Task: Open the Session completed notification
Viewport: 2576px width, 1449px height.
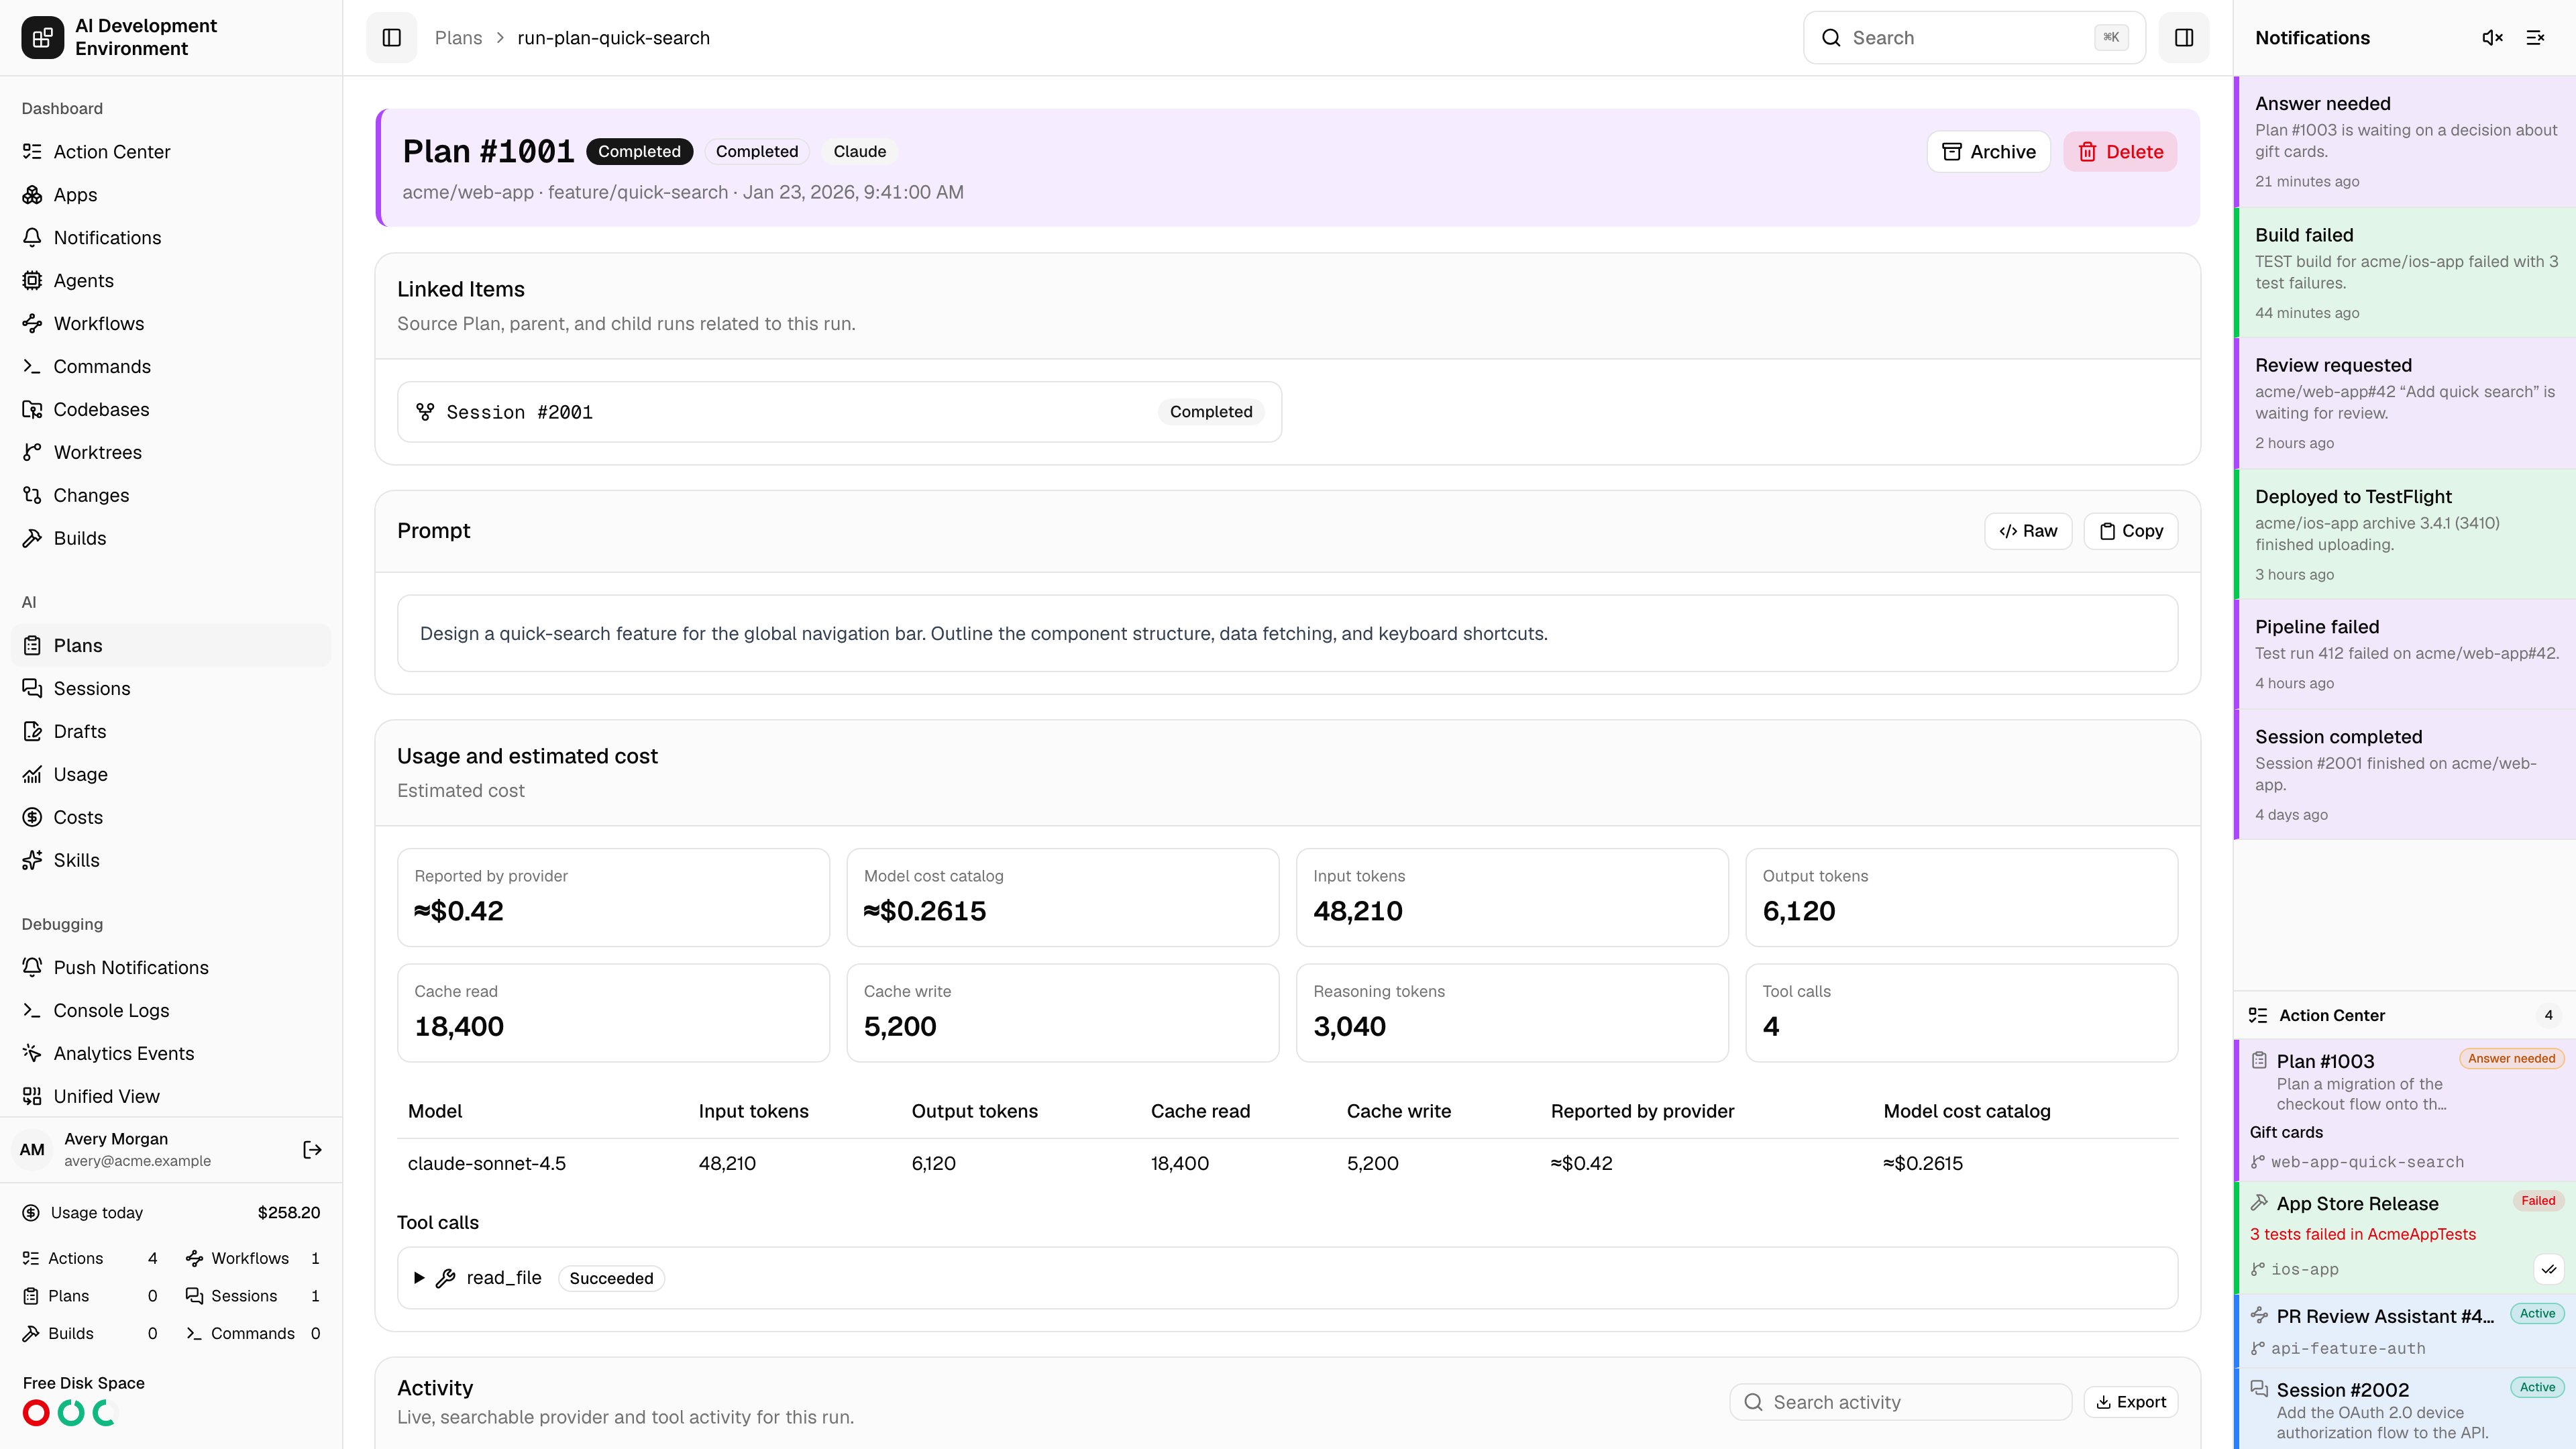Action: pos(2405,775)
